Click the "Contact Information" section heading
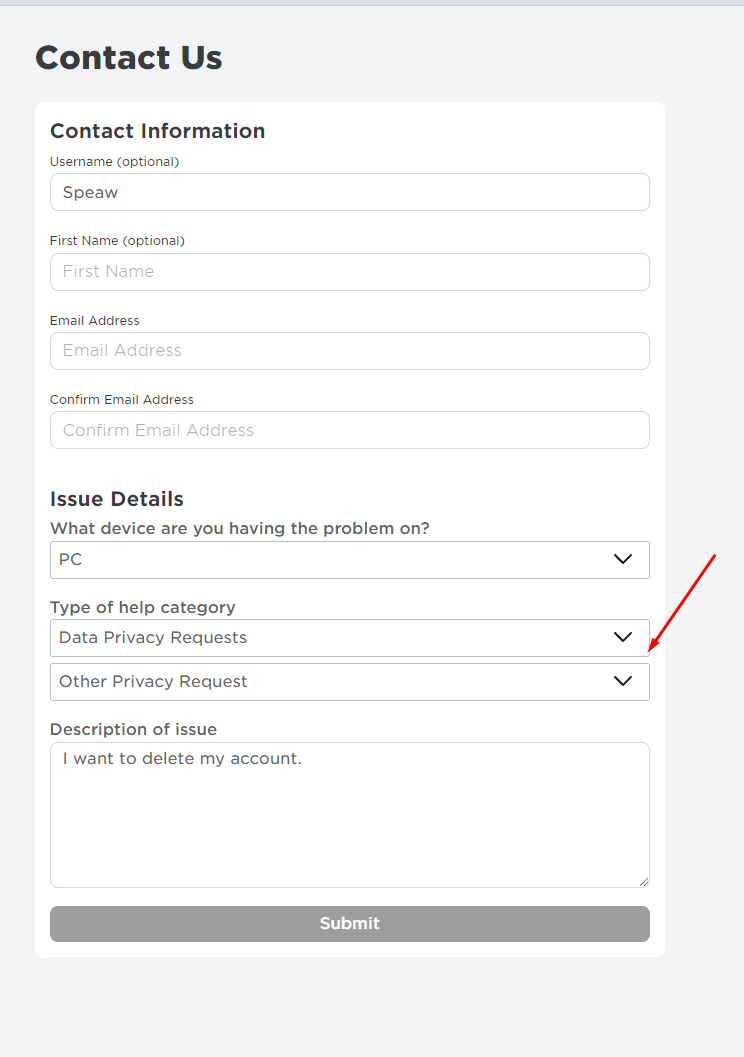The height and width of the screenshot is (1057, 744). tap(157, 131)
